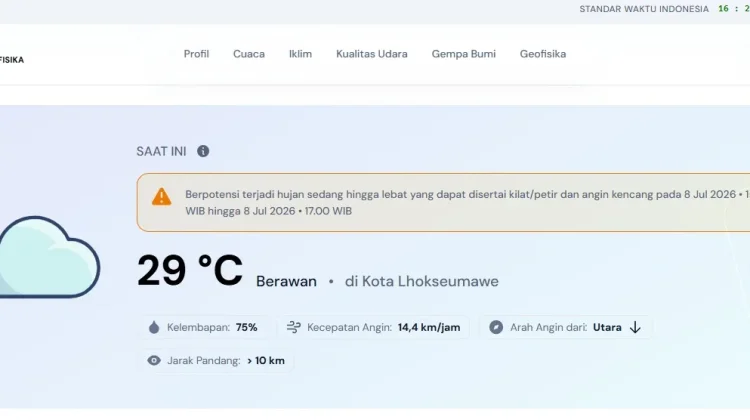Viewport: 750px width, 420px height.
Task: Open the Profil menu
Action: [196, 54]
